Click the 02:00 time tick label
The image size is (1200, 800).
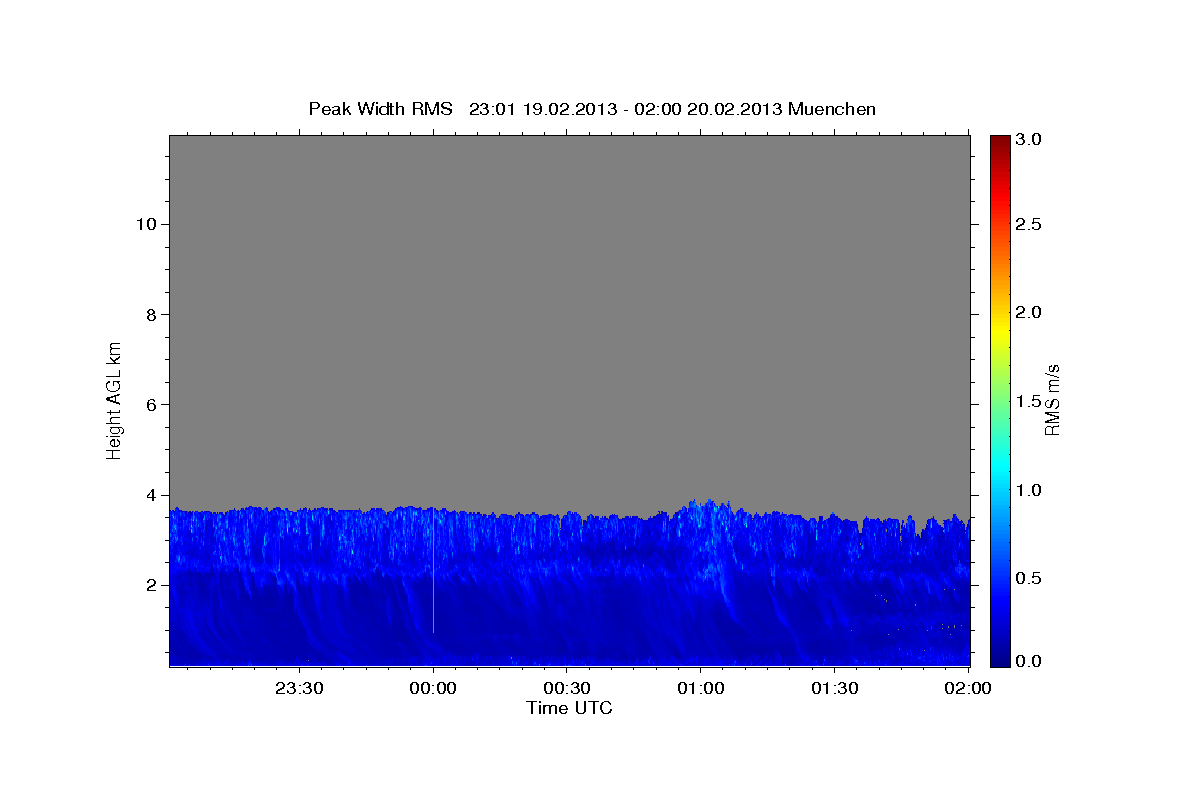(967, 689)
